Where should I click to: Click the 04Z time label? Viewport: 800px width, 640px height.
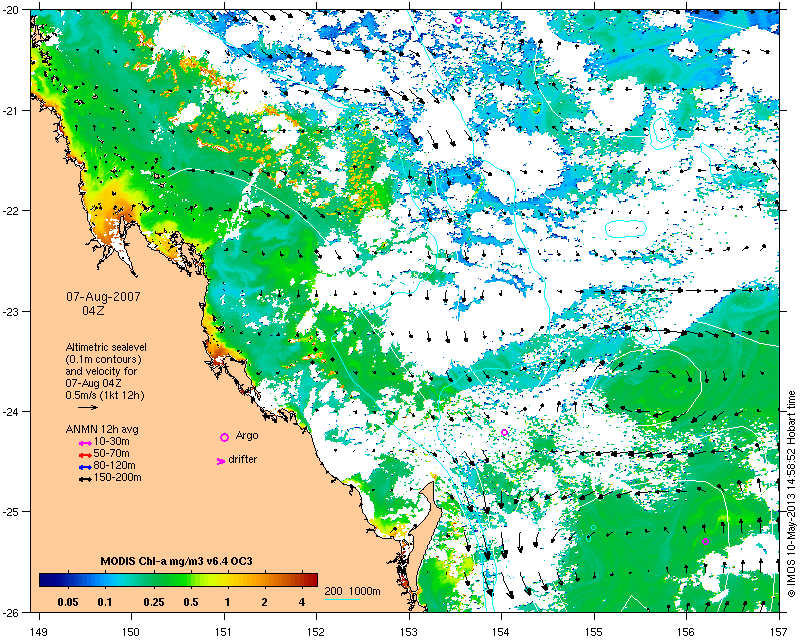click(x=93, y=310)
